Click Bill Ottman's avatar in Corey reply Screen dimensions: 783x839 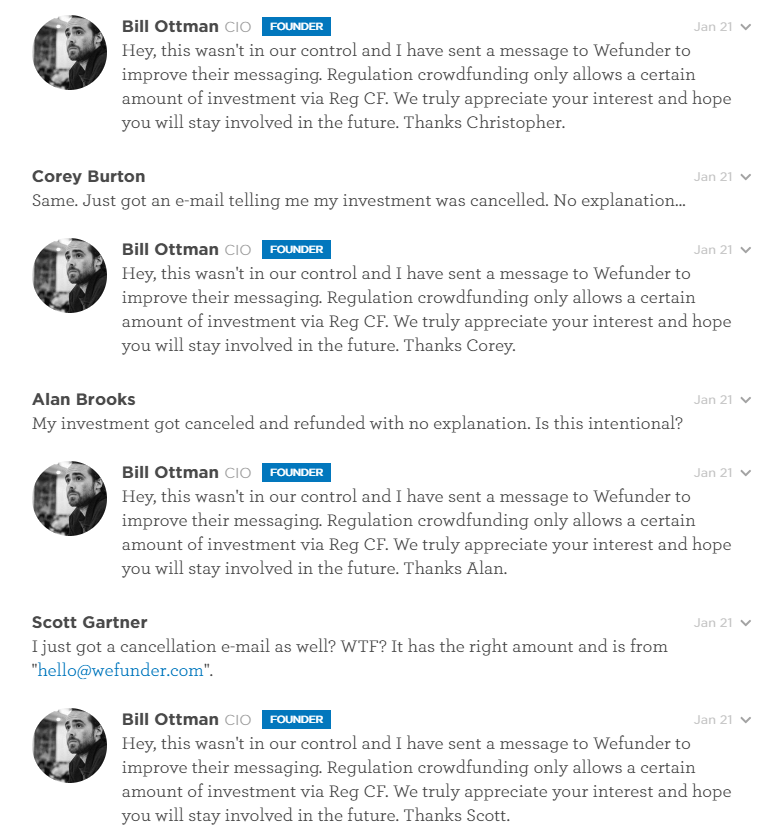(70, 276)
